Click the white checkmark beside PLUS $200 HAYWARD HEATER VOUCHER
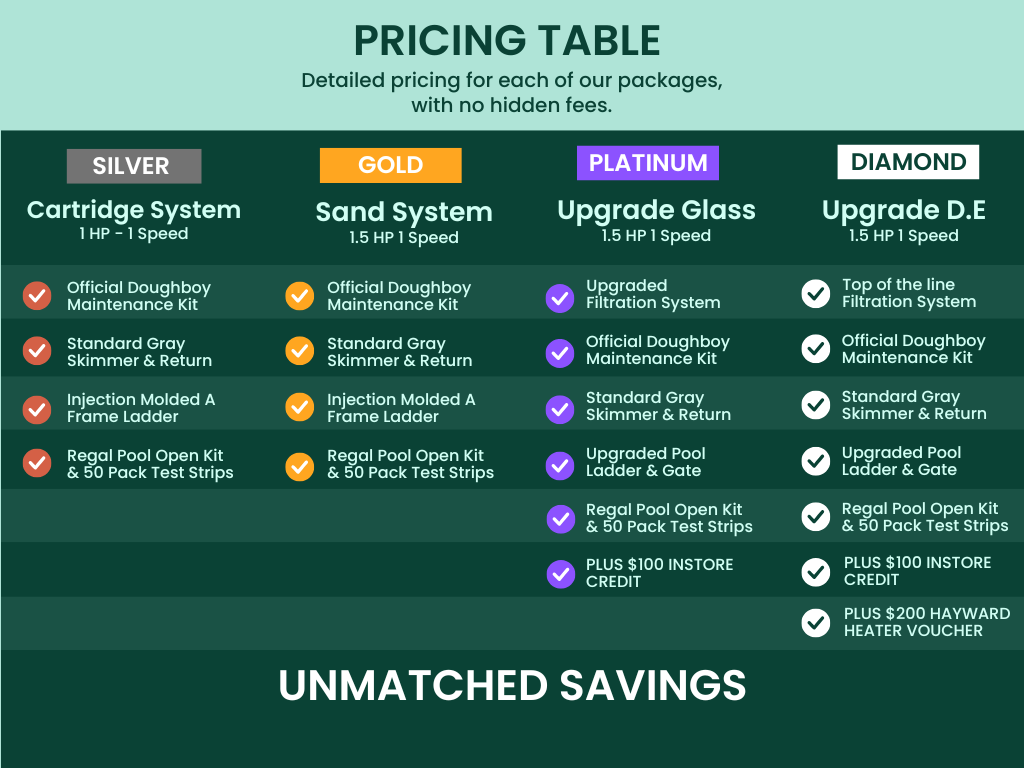 point(816,623)
